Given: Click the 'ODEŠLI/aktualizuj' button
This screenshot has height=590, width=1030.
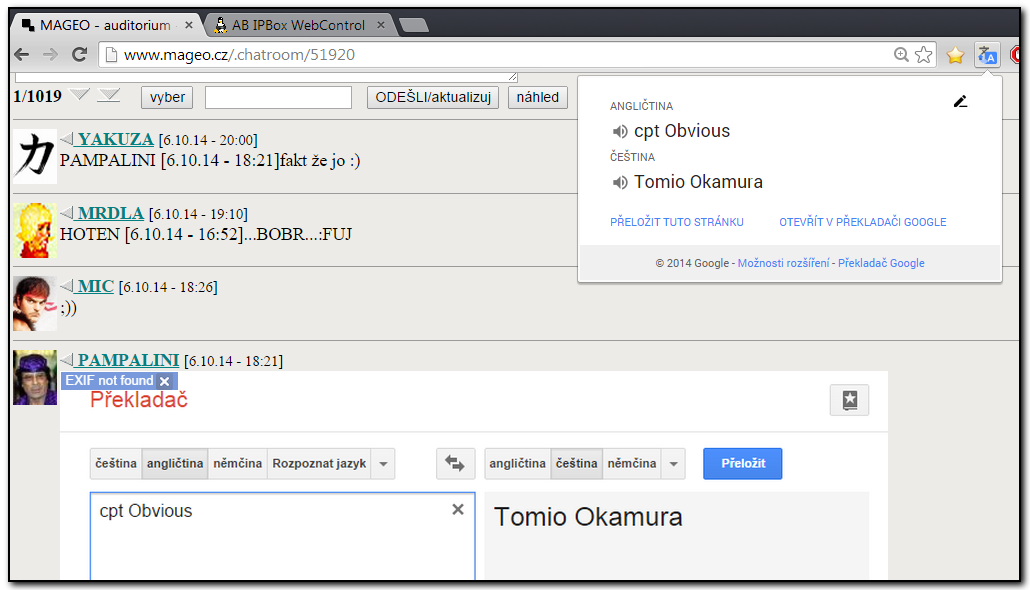Looking at the screenshot, I should 433,97.
